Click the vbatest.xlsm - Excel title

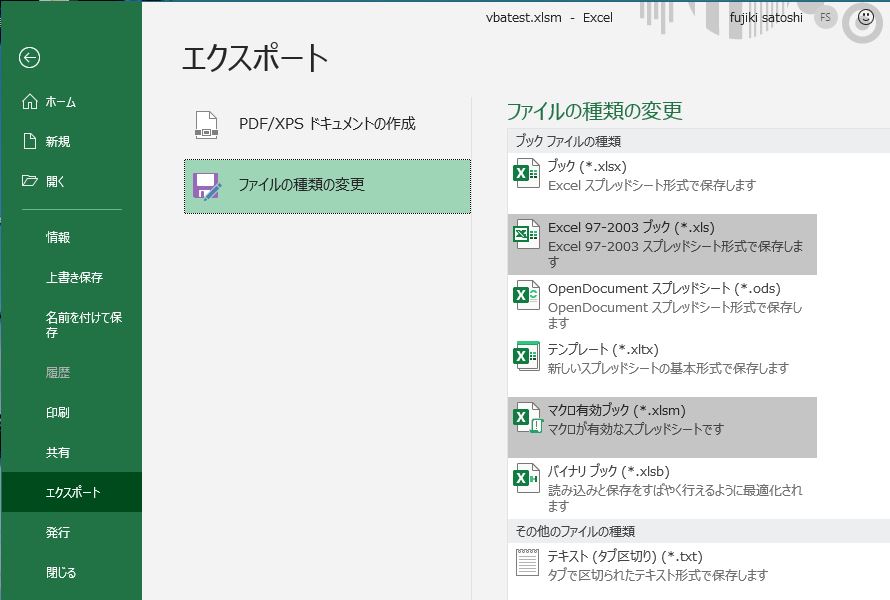(549, 18)
